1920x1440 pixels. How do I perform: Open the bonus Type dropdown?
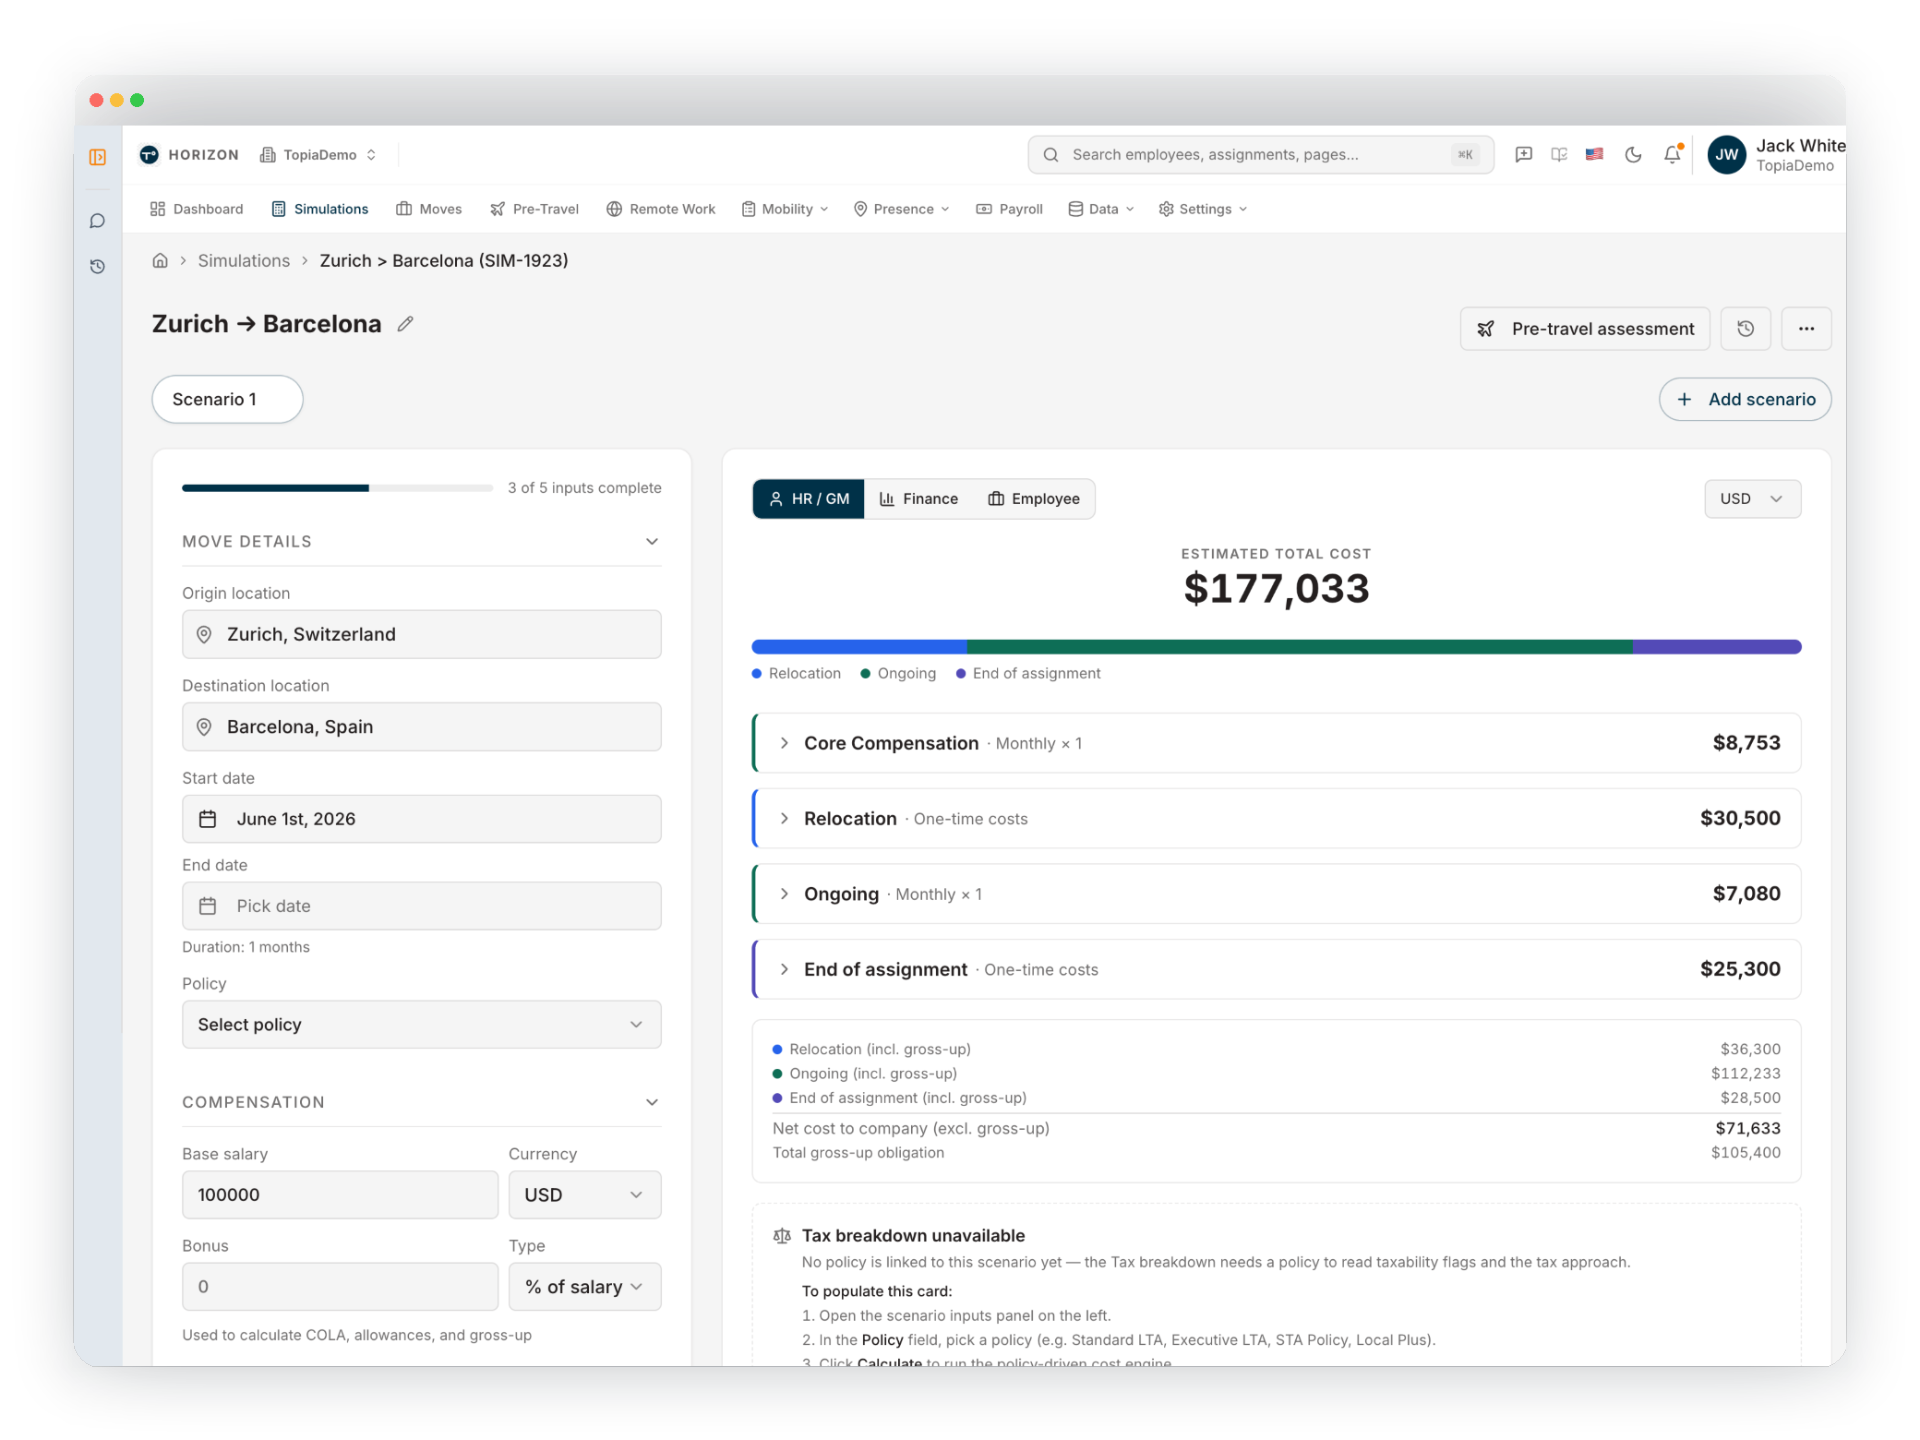[x=585, y=1287]
